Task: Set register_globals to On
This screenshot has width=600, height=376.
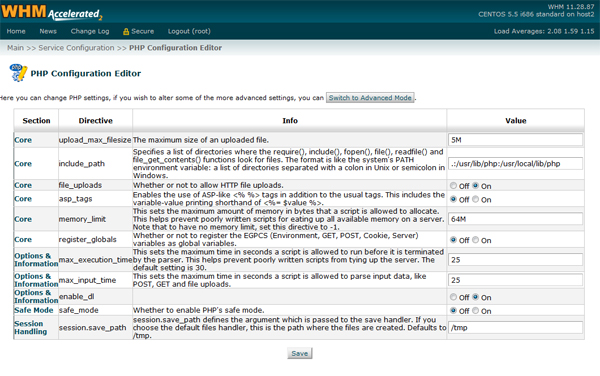Action: point(475,240)
